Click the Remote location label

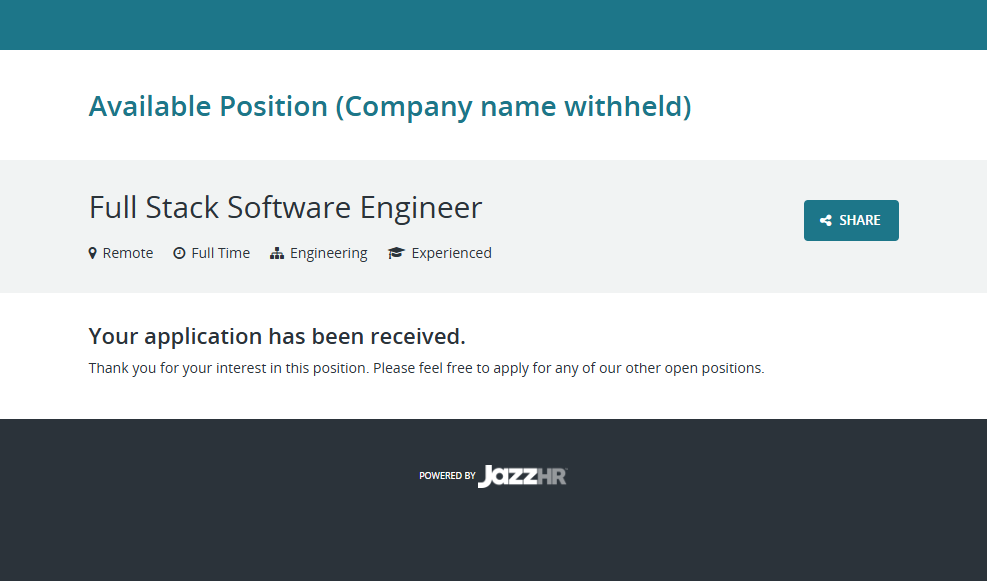128,253
